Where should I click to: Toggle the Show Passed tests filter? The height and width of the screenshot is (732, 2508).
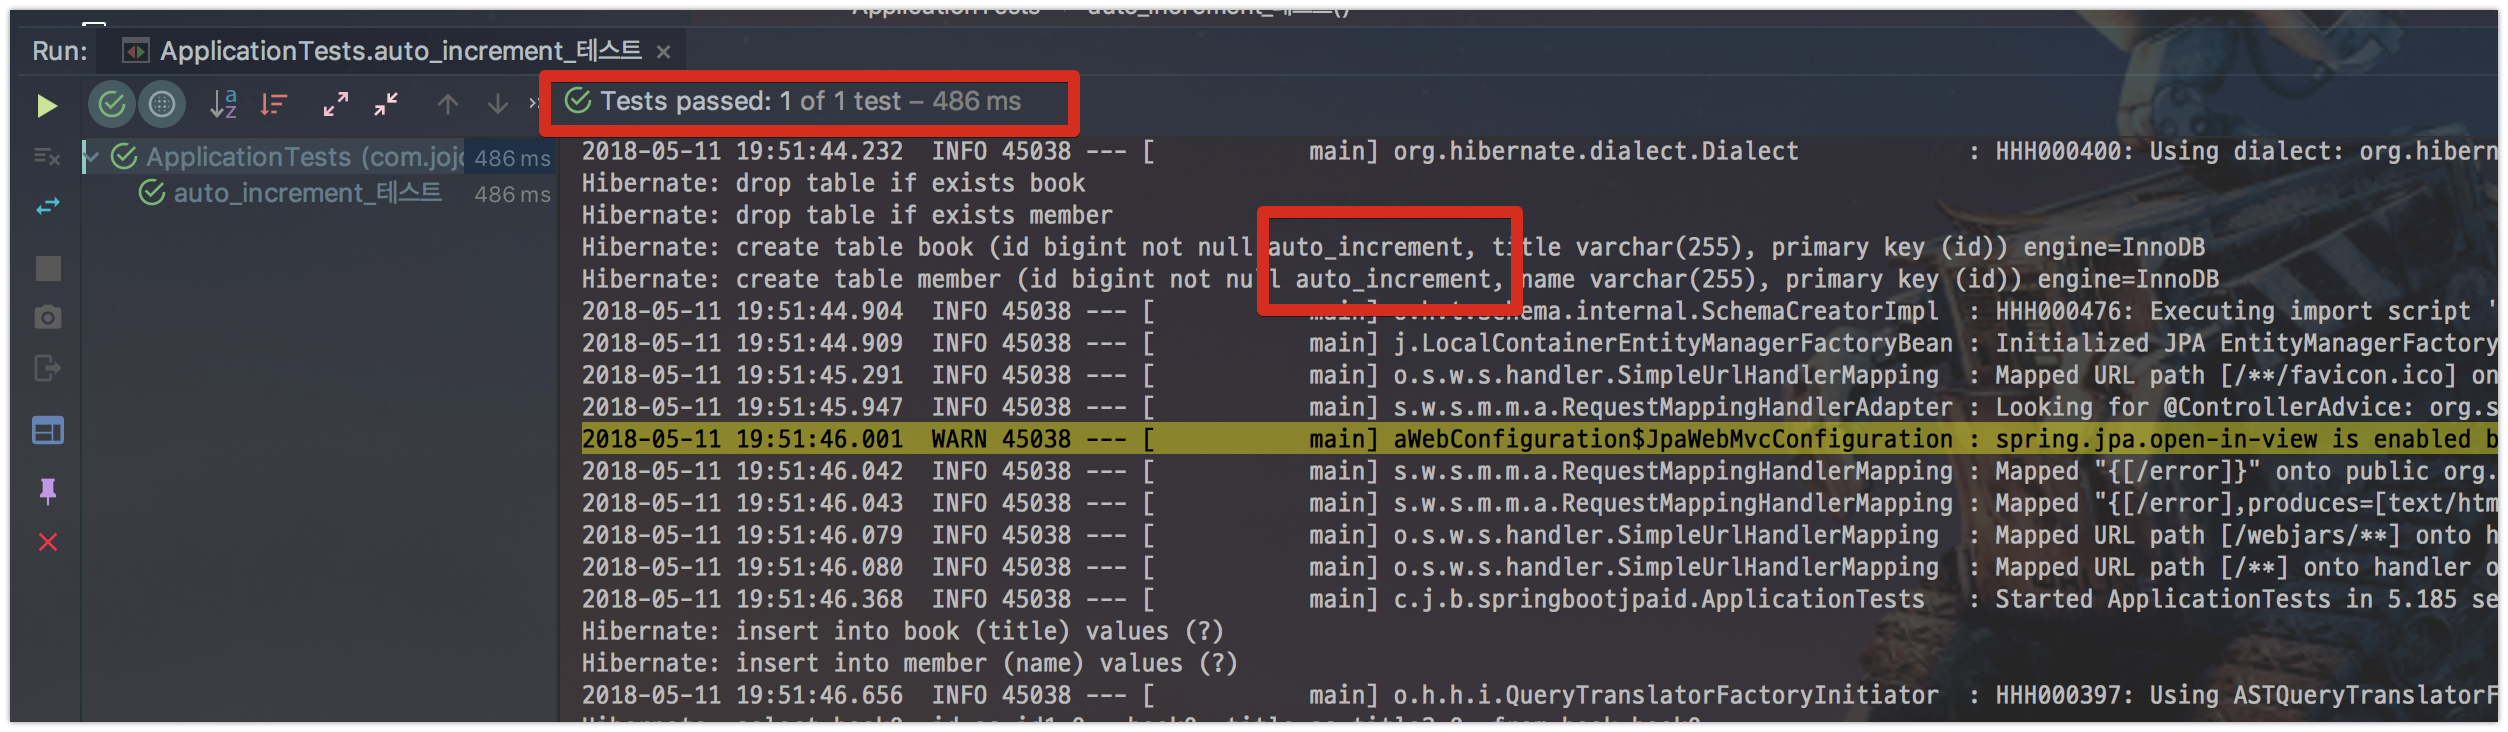[112, 104]
